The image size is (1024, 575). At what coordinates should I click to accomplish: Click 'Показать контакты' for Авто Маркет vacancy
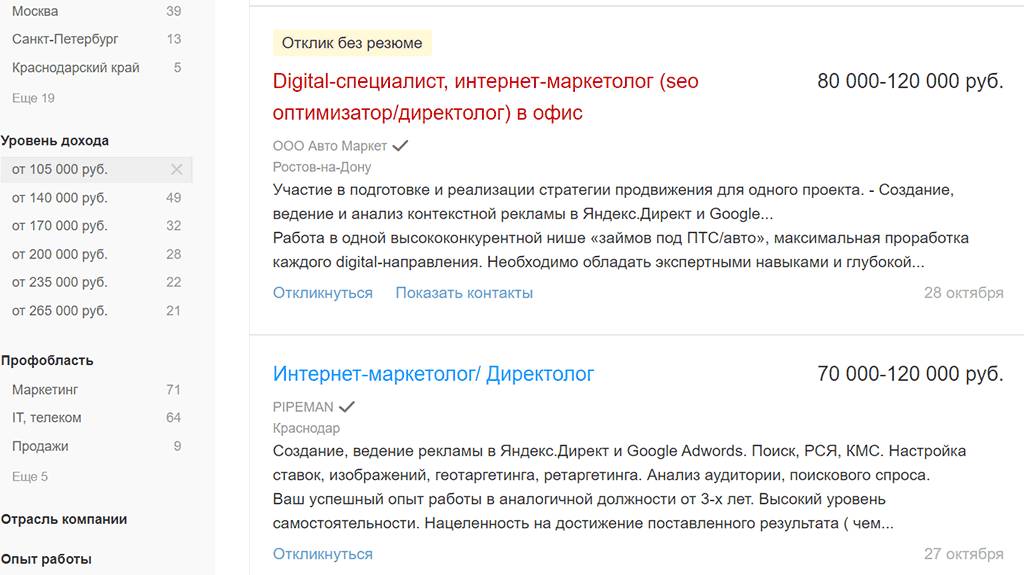click(x=464, y=293)
